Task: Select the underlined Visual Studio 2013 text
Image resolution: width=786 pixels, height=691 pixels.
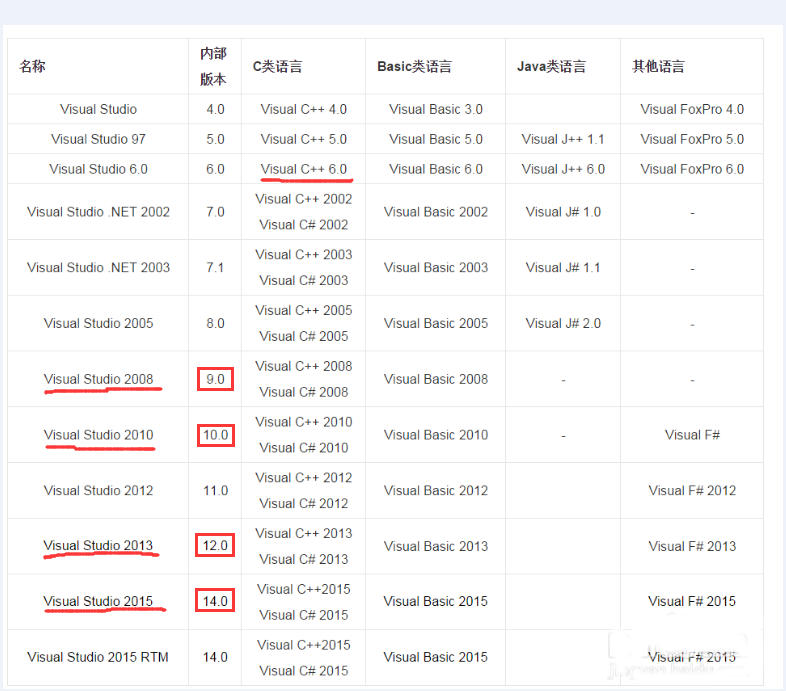Action: pyautogui.click(x=98, y=546)
